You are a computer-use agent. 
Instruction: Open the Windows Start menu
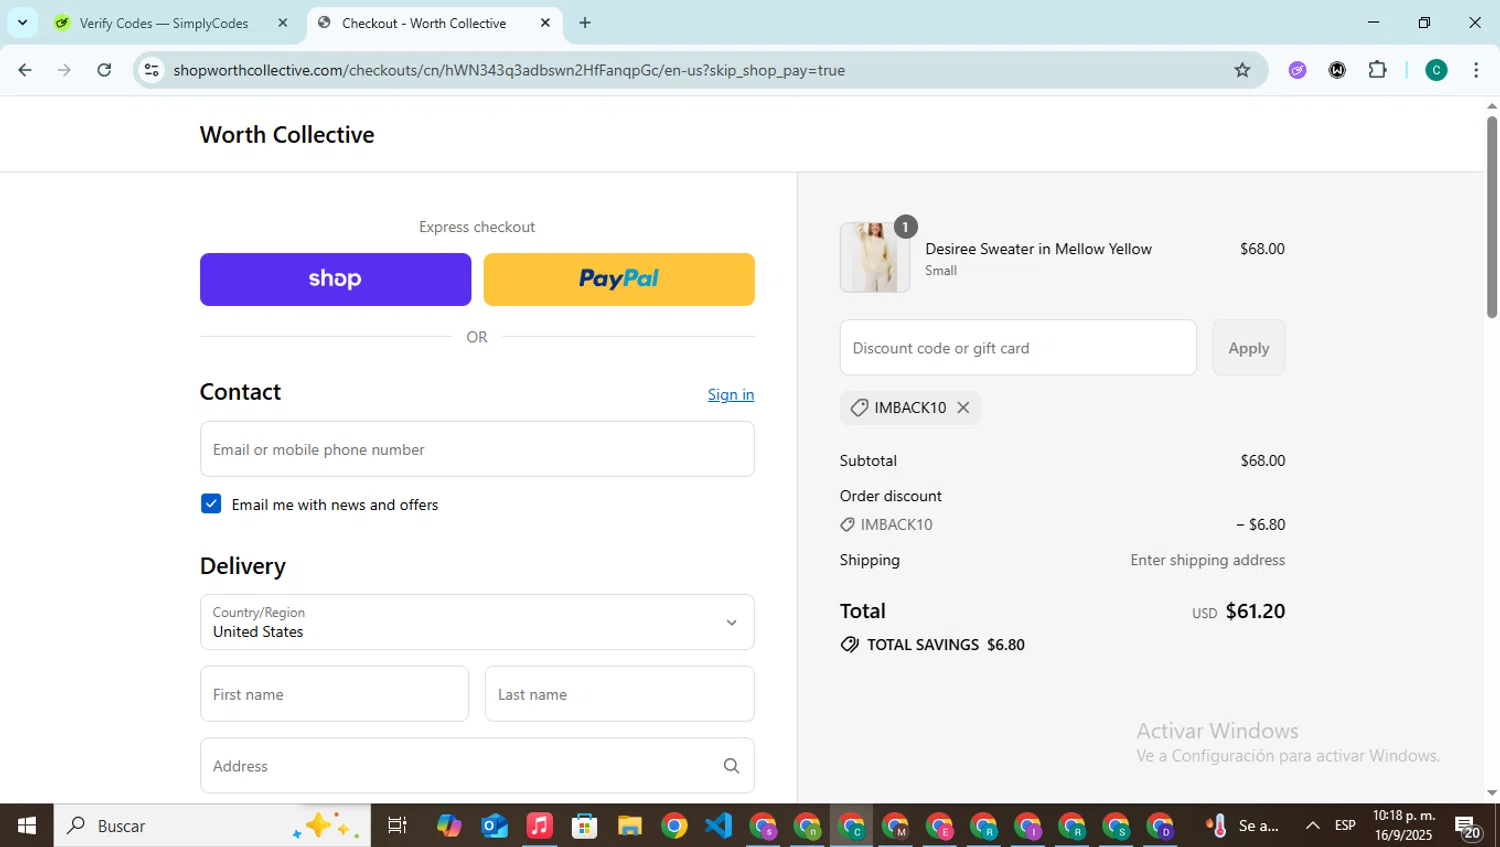pos(27,826)
